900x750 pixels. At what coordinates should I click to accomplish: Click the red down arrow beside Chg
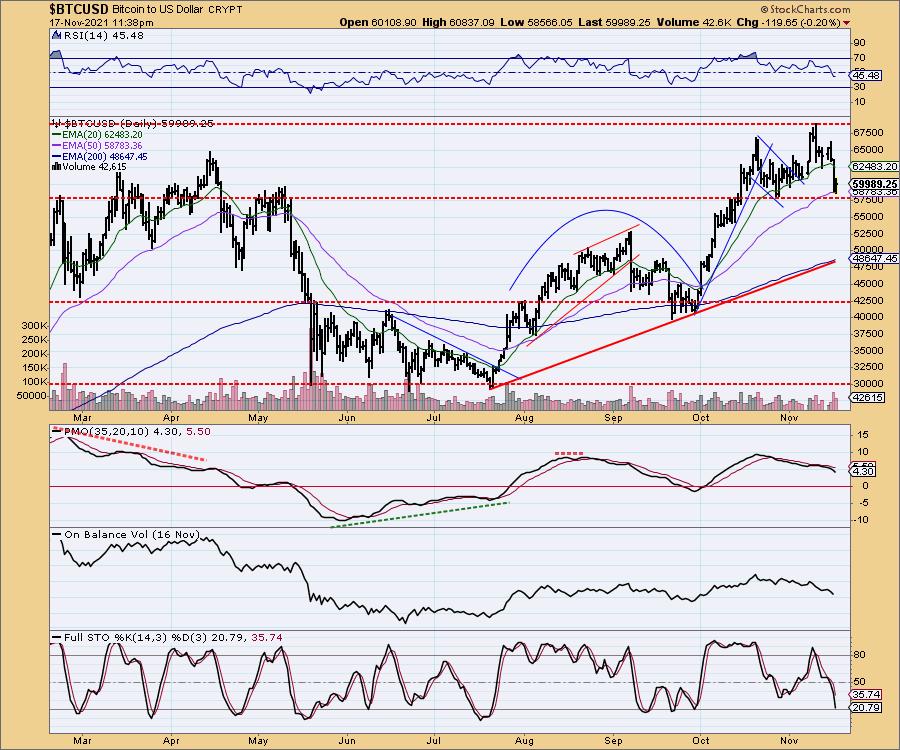click(847, 23)
